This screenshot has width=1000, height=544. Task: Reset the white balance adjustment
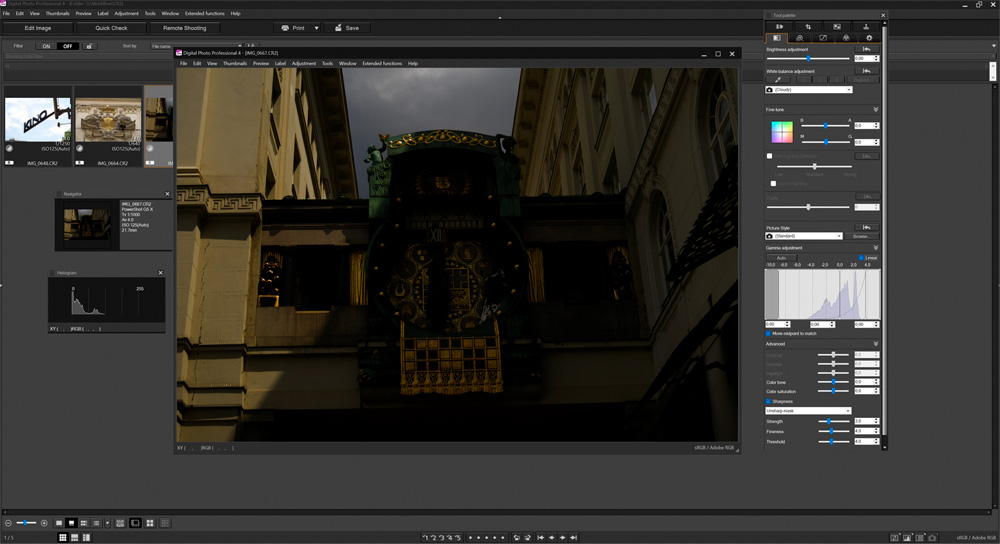click(x=866, y=71)
